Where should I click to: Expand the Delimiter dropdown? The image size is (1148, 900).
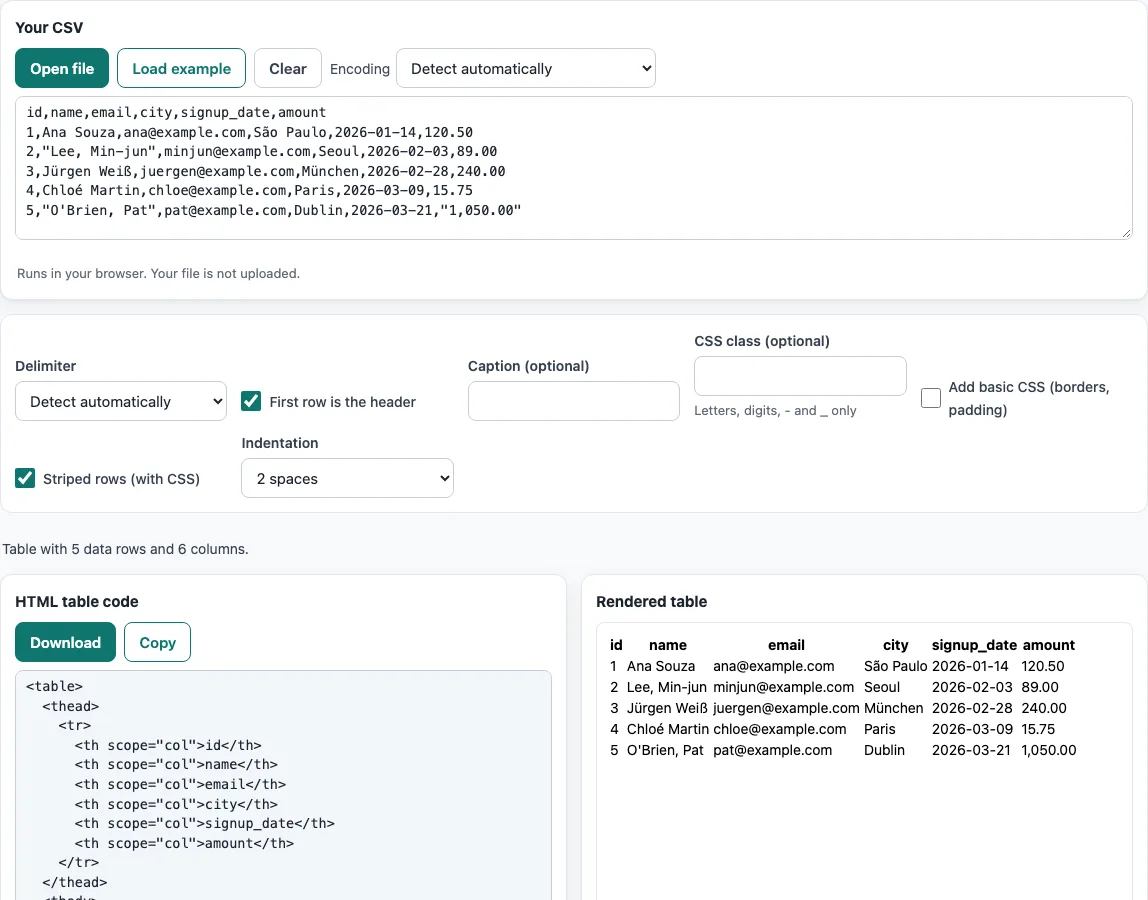click(121, 401)
